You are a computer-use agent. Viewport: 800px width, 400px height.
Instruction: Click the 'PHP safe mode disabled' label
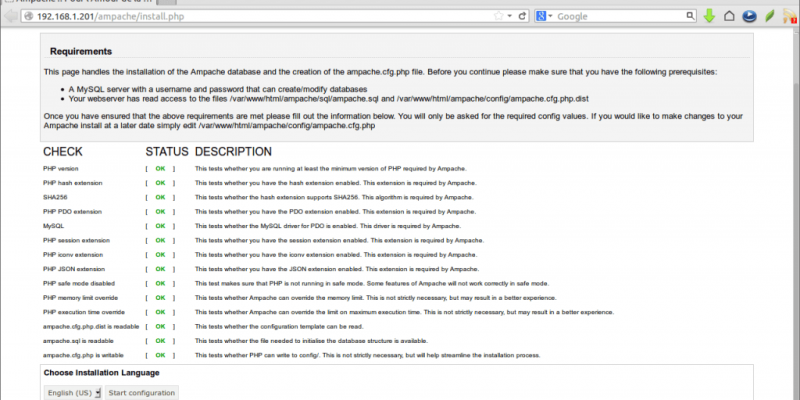click(79, 283)
